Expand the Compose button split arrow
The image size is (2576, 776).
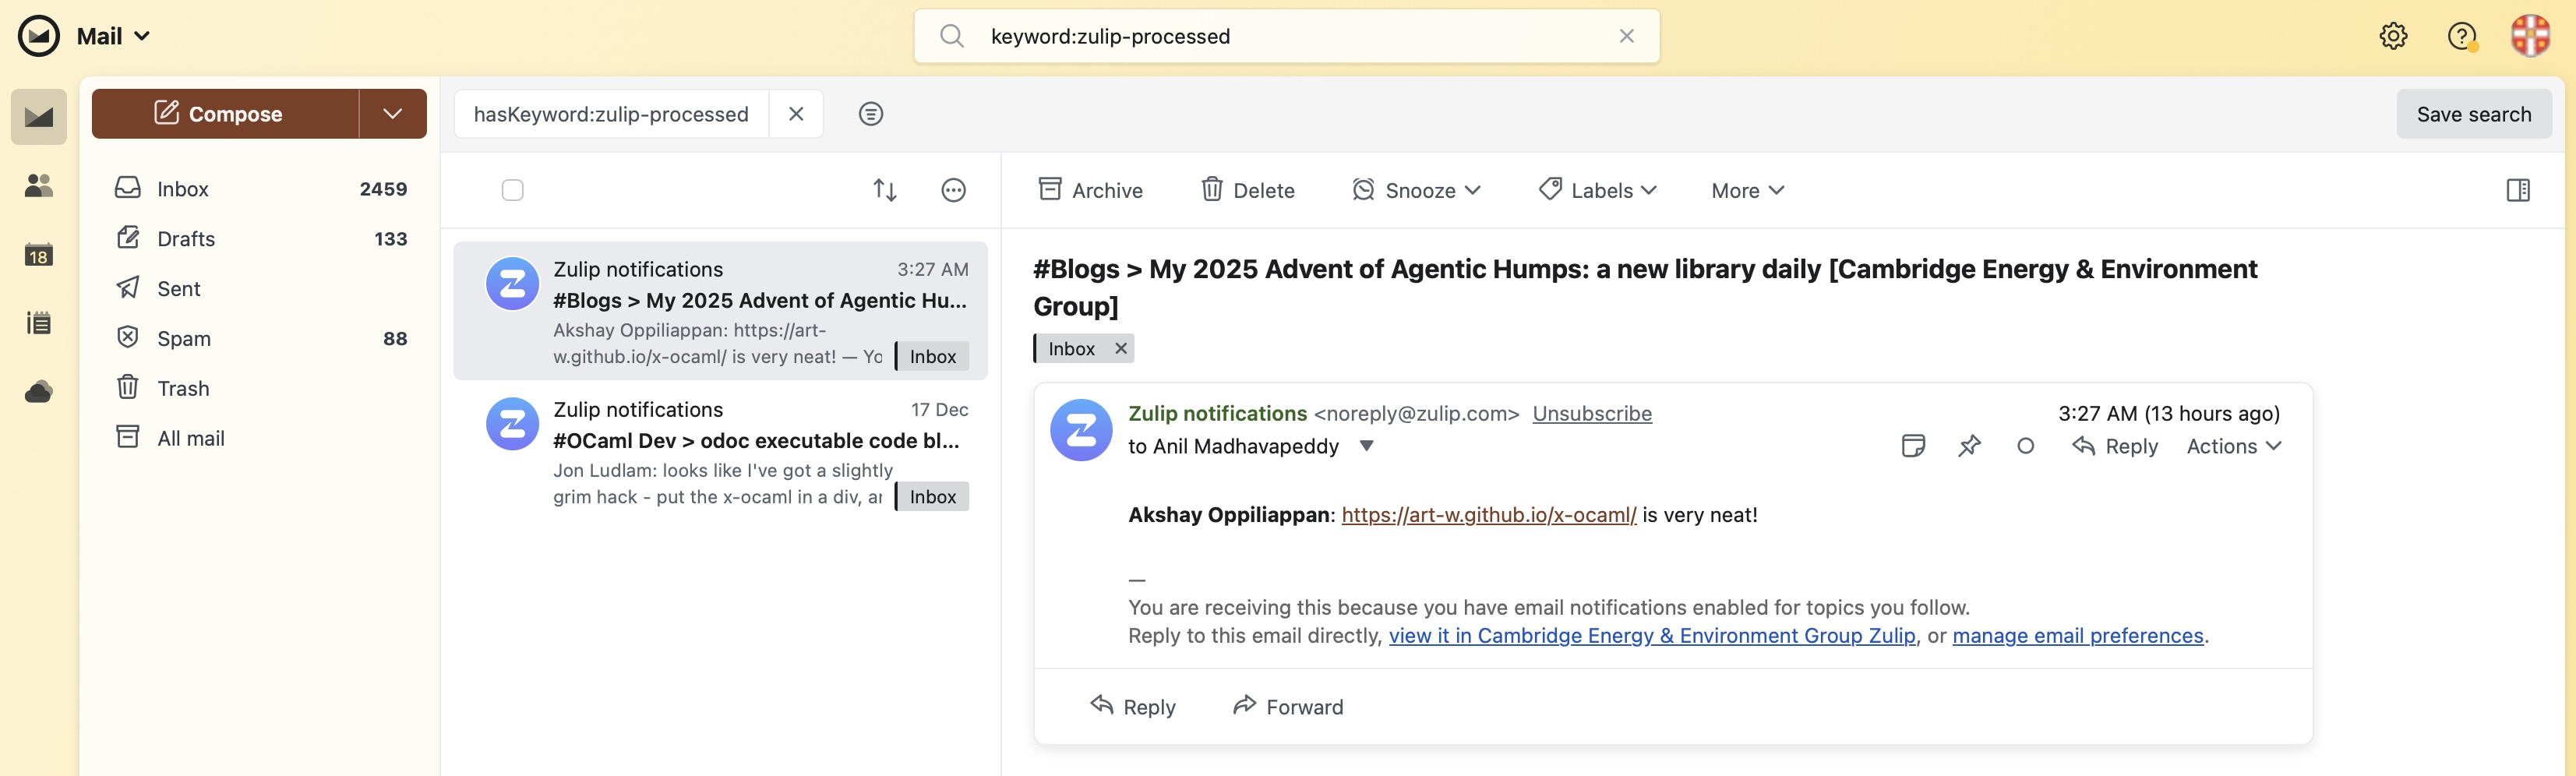(392, 113)
